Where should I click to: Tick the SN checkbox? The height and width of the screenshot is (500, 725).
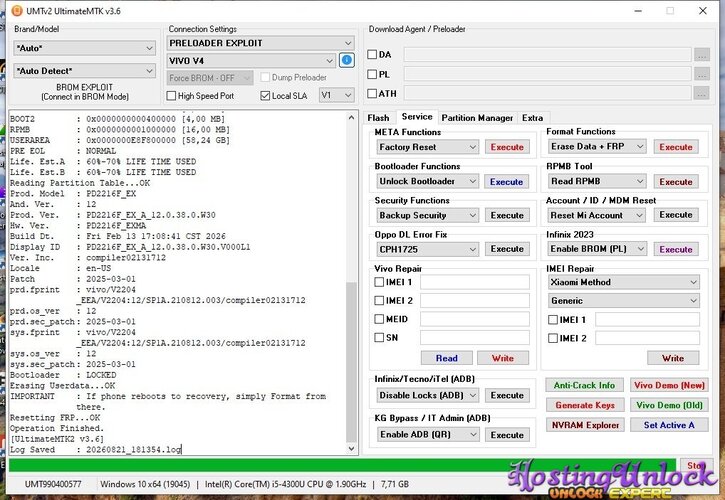point(379,337)
